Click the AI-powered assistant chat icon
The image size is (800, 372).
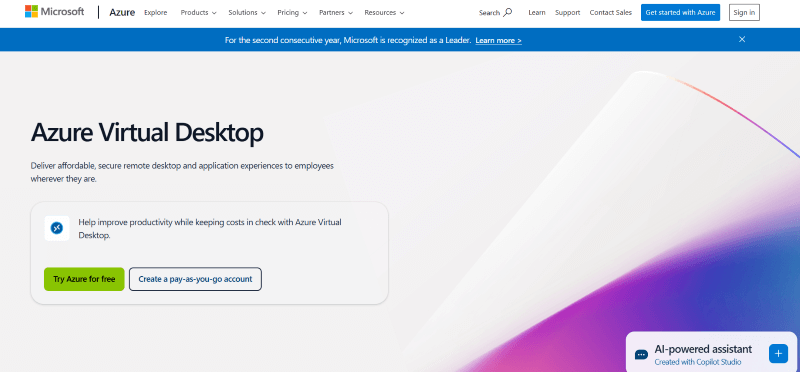[641, 354]
